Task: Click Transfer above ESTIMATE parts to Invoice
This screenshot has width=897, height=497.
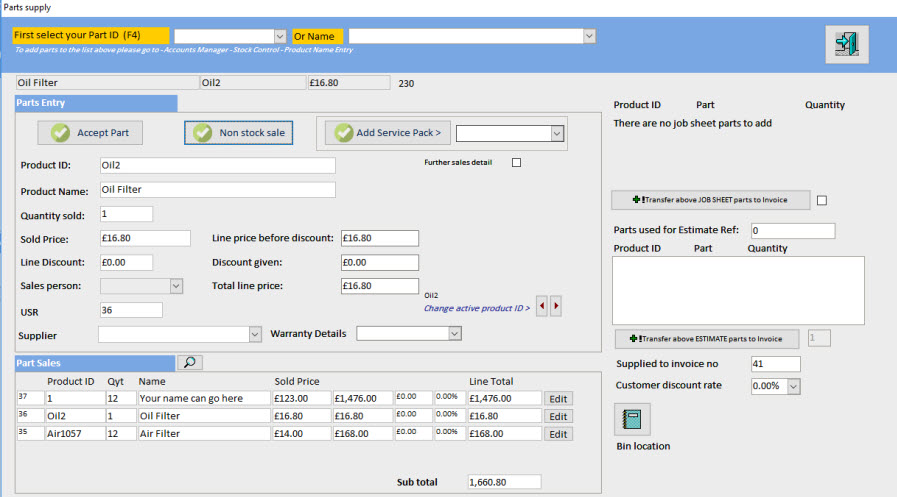Action: (x=708, y=338)
